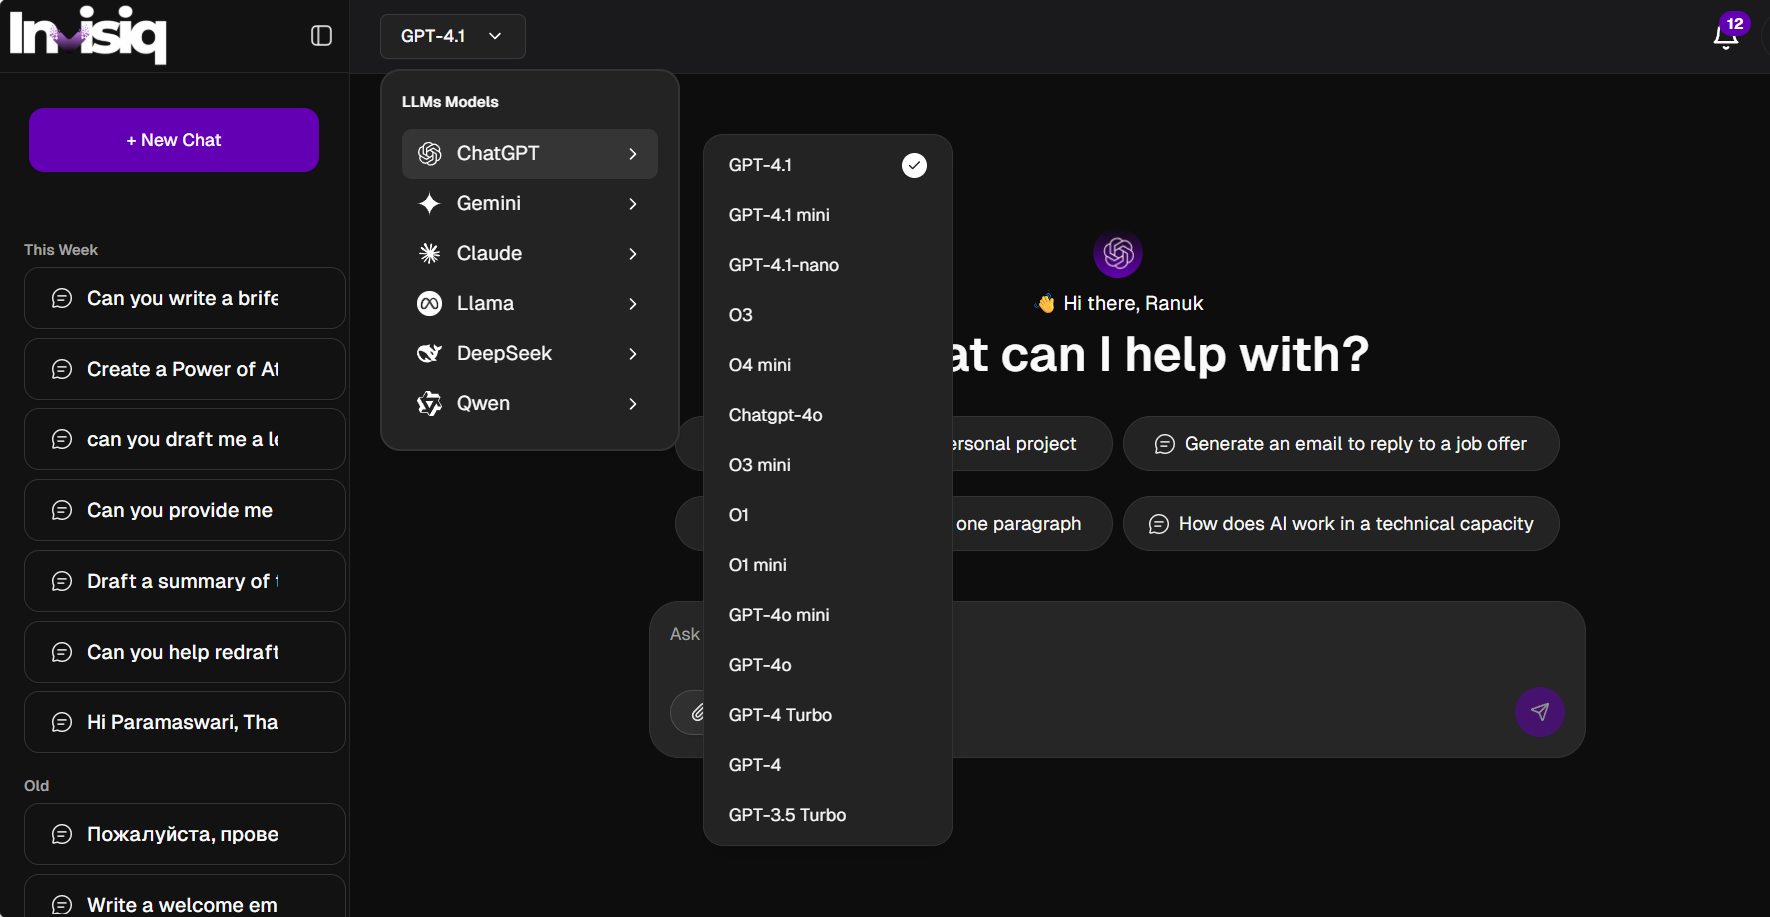Image resolution: width=1770 pixels, height=917 pixels.
Task: Click the Gemini sparkle icon
Action: click(x=430, y=204)
